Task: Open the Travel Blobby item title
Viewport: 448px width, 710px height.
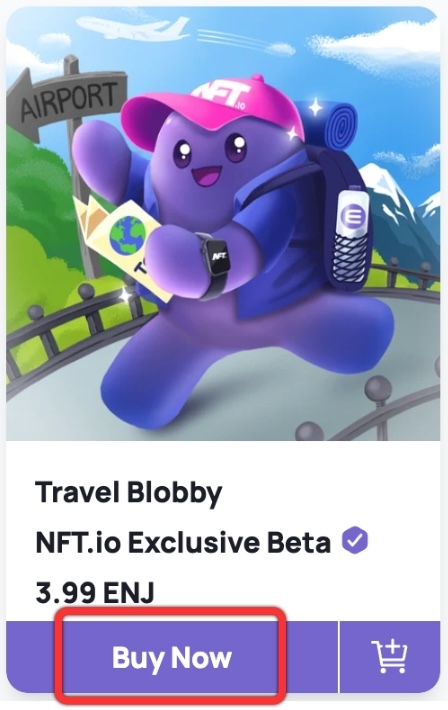Action: [x=129, y=493]
